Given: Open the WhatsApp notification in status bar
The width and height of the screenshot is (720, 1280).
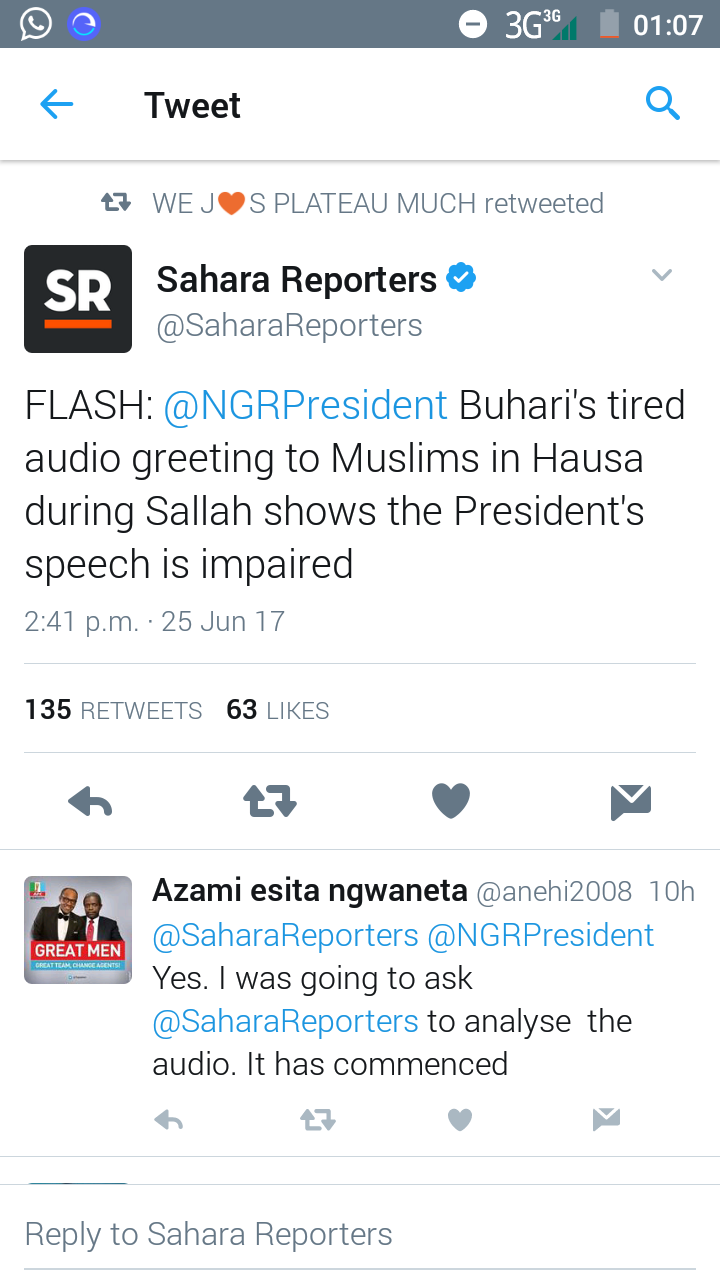Looking at the screenshot, I should coord(35,23).
